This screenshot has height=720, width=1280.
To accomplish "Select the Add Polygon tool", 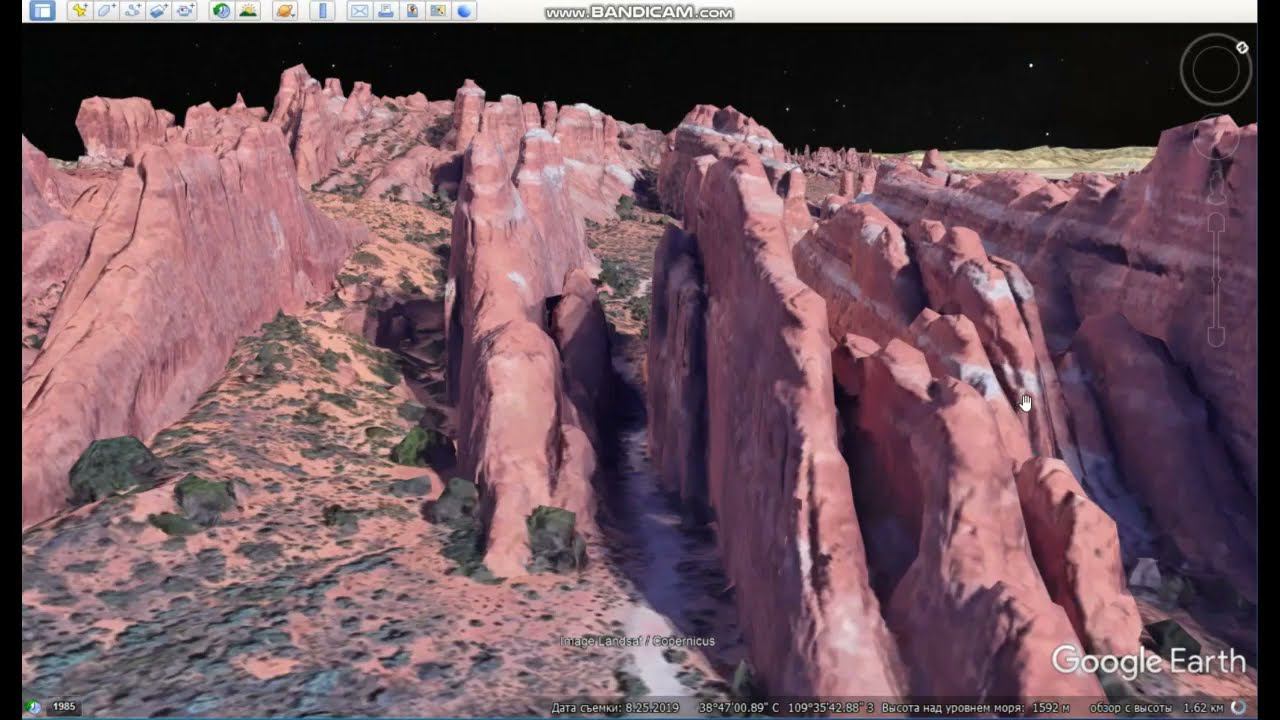I will [107, 11].
